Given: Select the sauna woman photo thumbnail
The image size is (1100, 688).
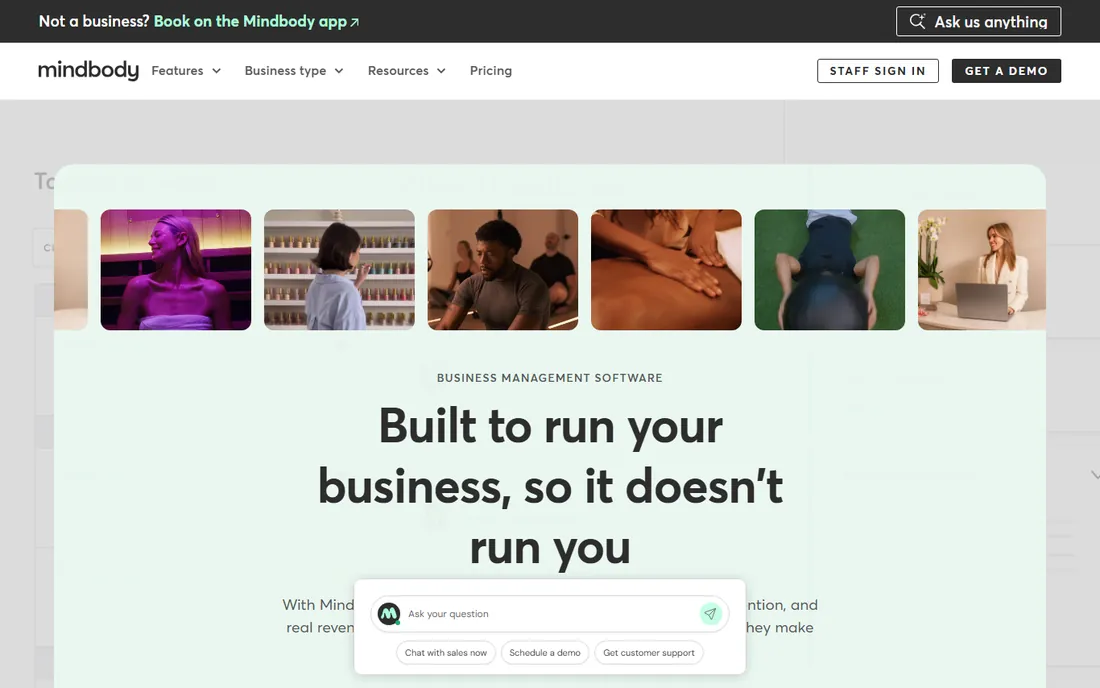Looking at the screenshot, I should [176, 269].
